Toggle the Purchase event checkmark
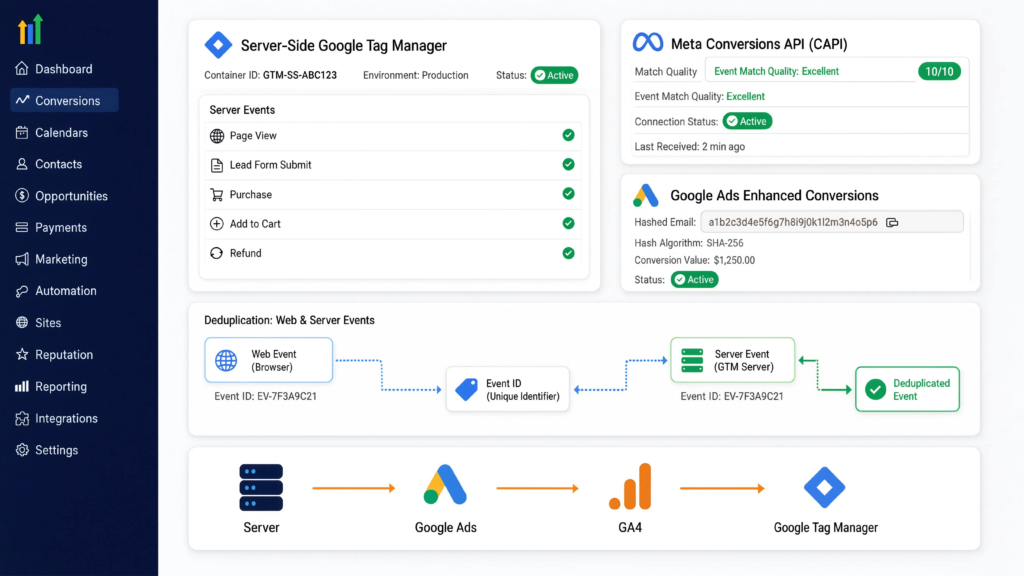 (x=568, y=194)
